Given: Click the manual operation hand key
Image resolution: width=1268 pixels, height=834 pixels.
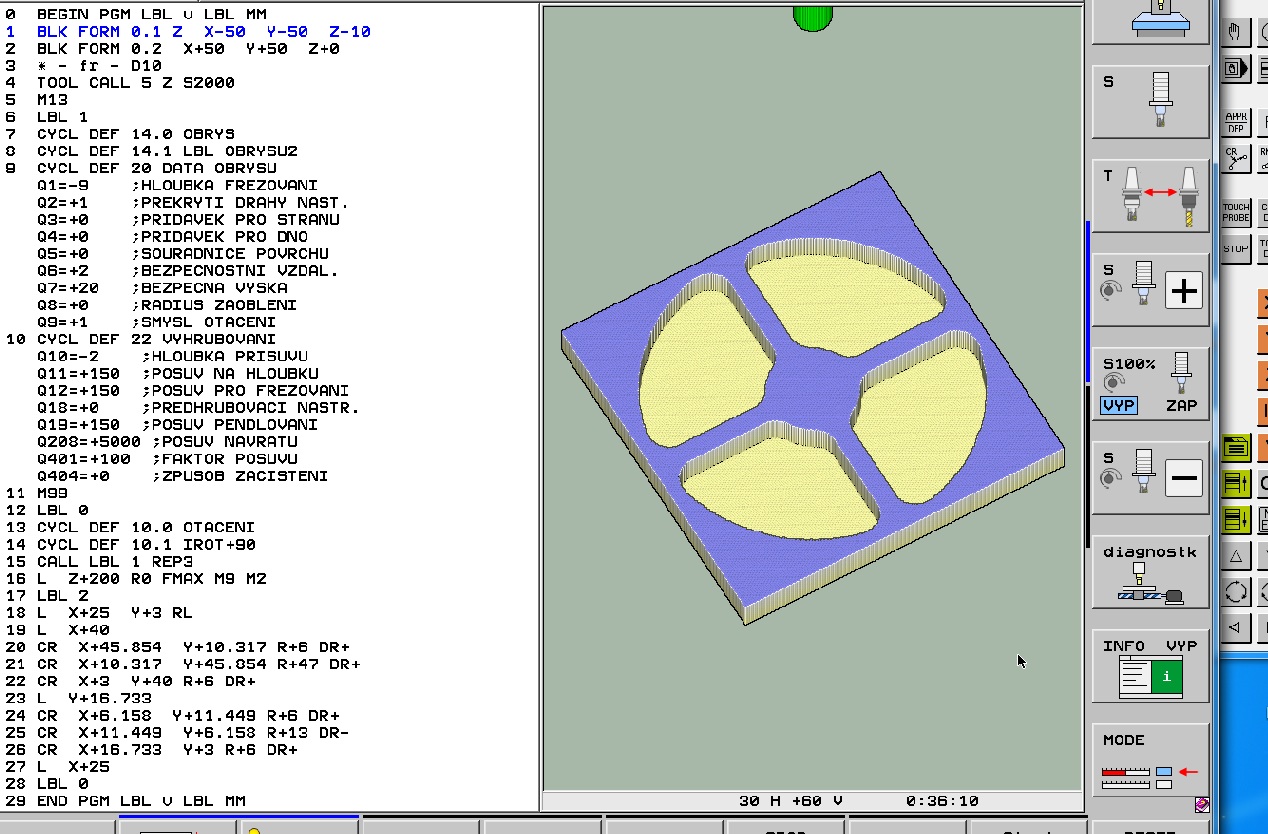Looking at the screenshot, I should (1234, 32).
